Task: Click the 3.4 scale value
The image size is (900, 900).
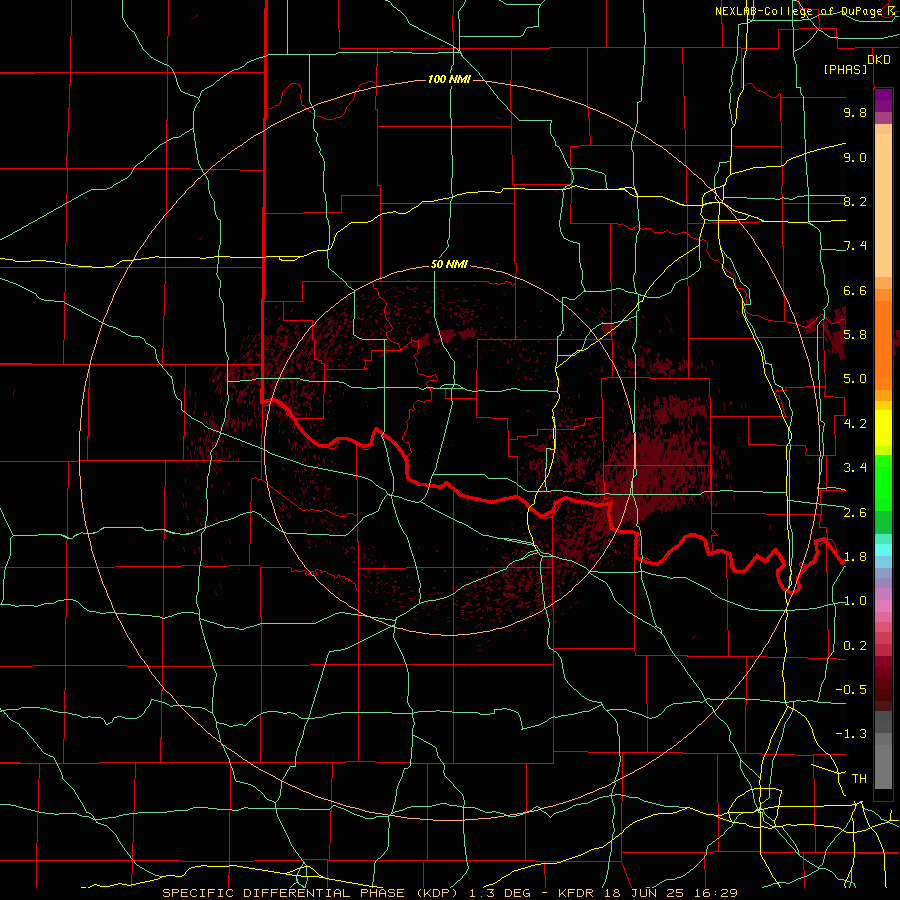Action: 855,468
